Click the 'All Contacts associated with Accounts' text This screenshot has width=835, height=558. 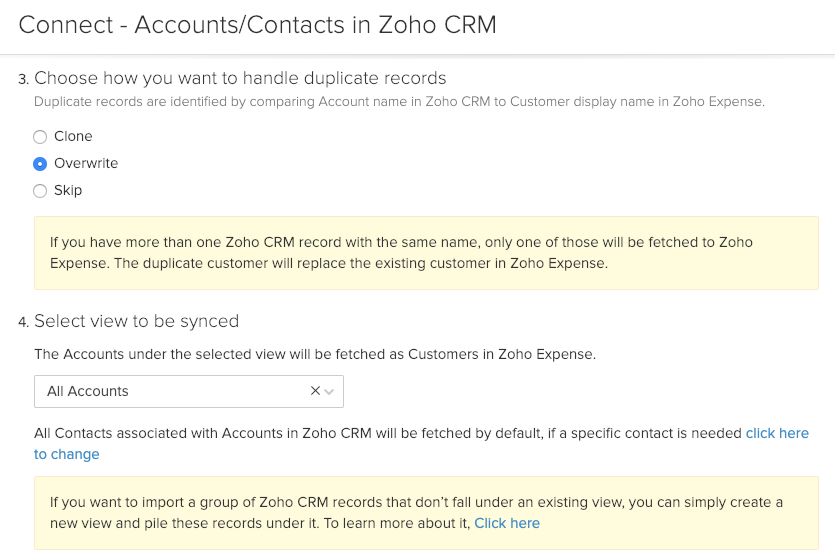388,433
